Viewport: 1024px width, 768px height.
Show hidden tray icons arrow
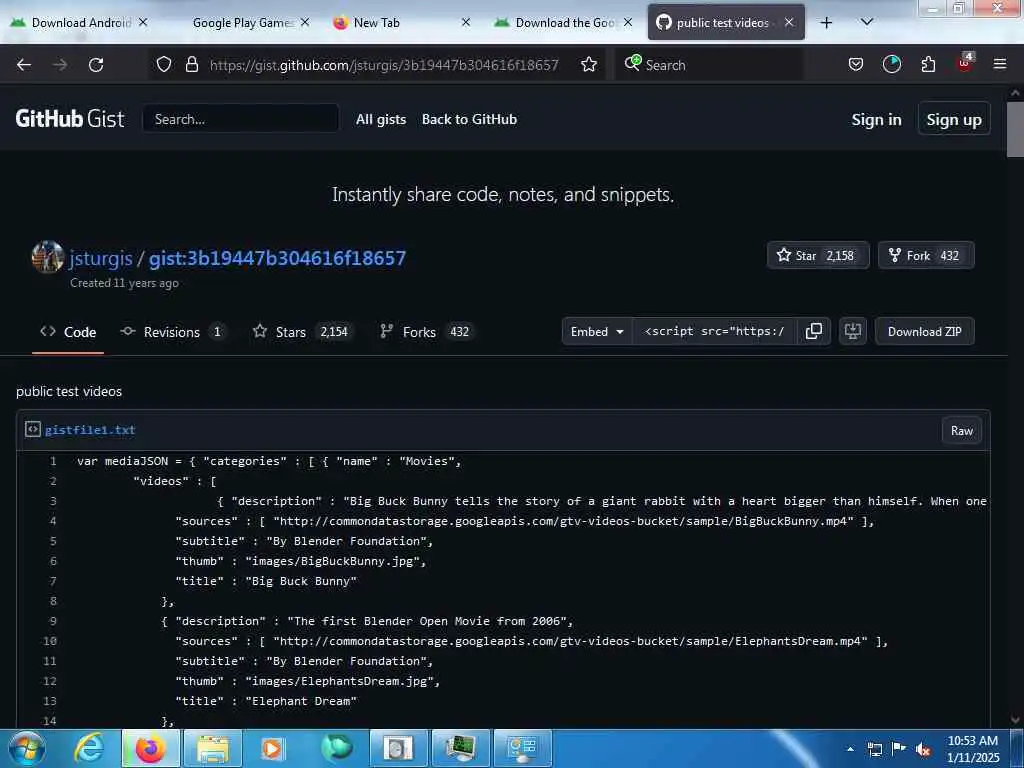(x=850, y=749)
